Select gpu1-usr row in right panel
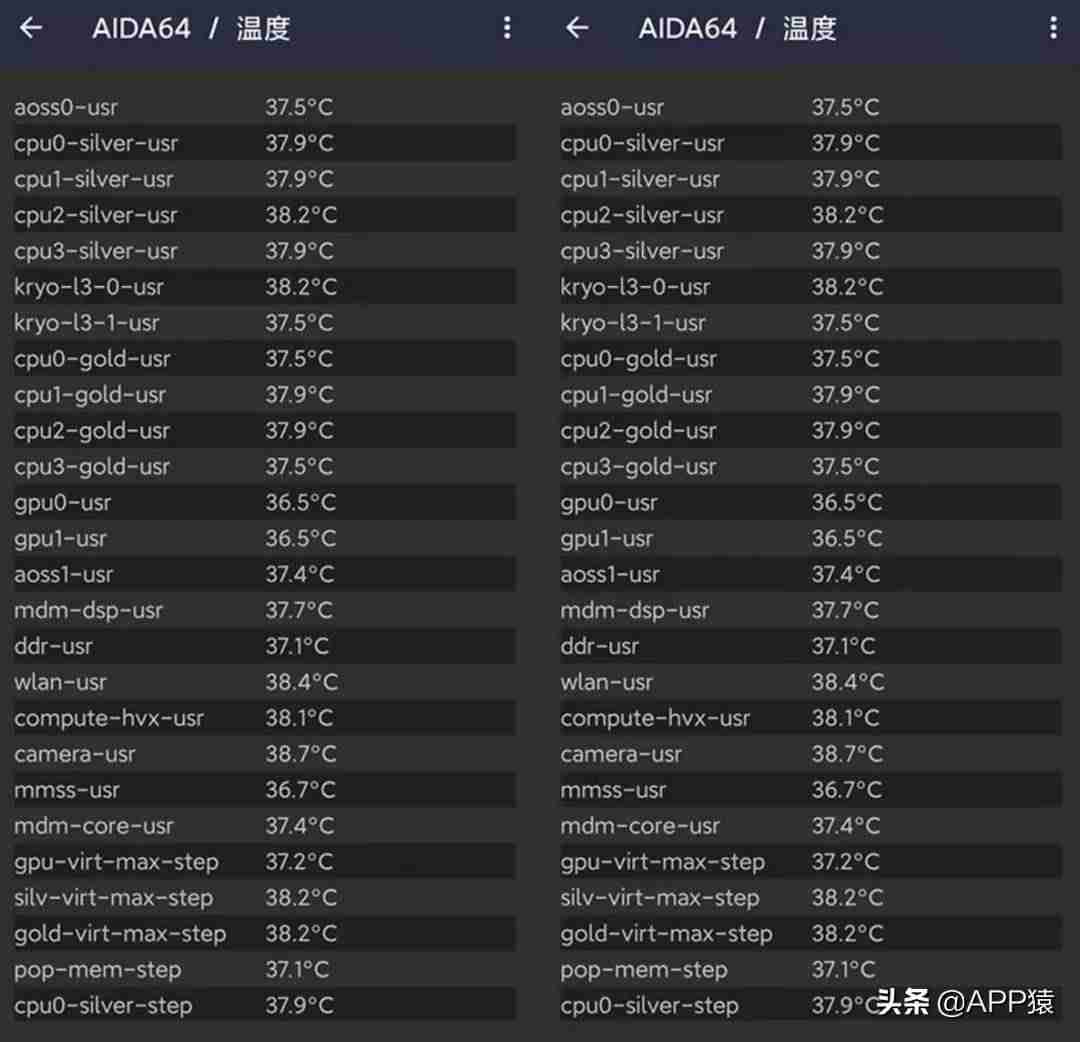This screenshot has height=1042, width=1080. pos(810,538)
